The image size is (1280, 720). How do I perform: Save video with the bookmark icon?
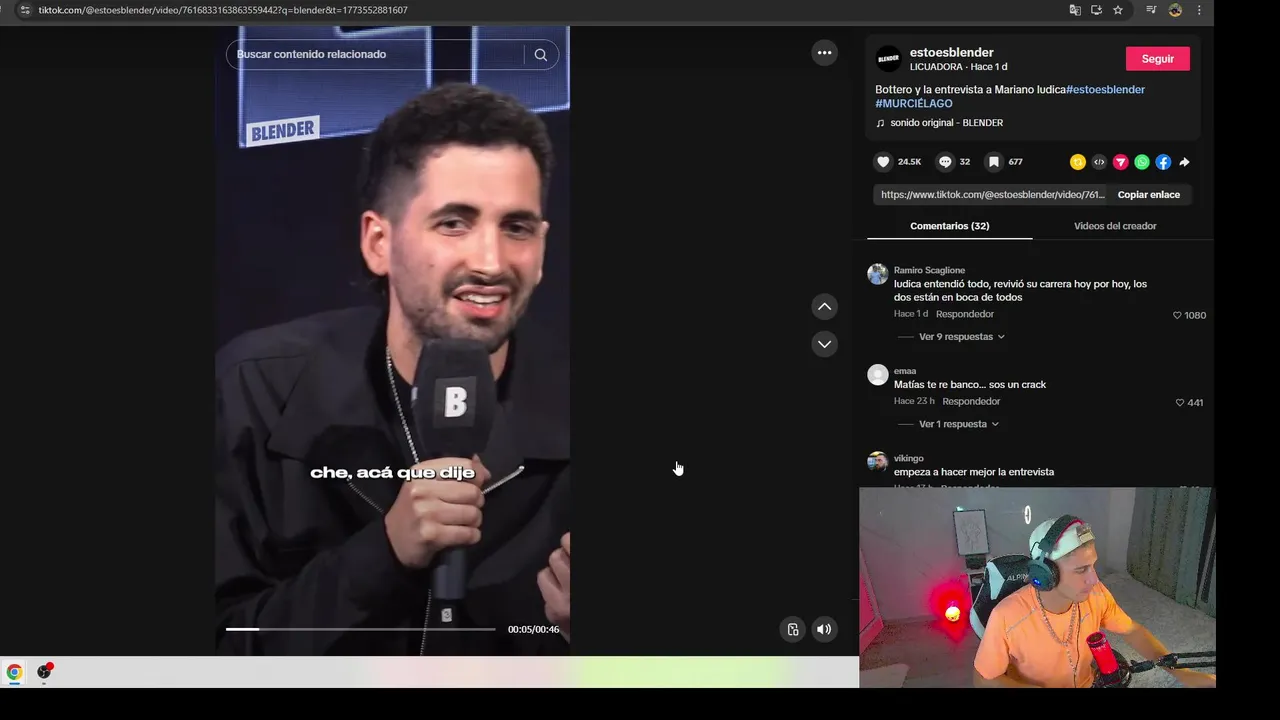click(x=993, y=162)
